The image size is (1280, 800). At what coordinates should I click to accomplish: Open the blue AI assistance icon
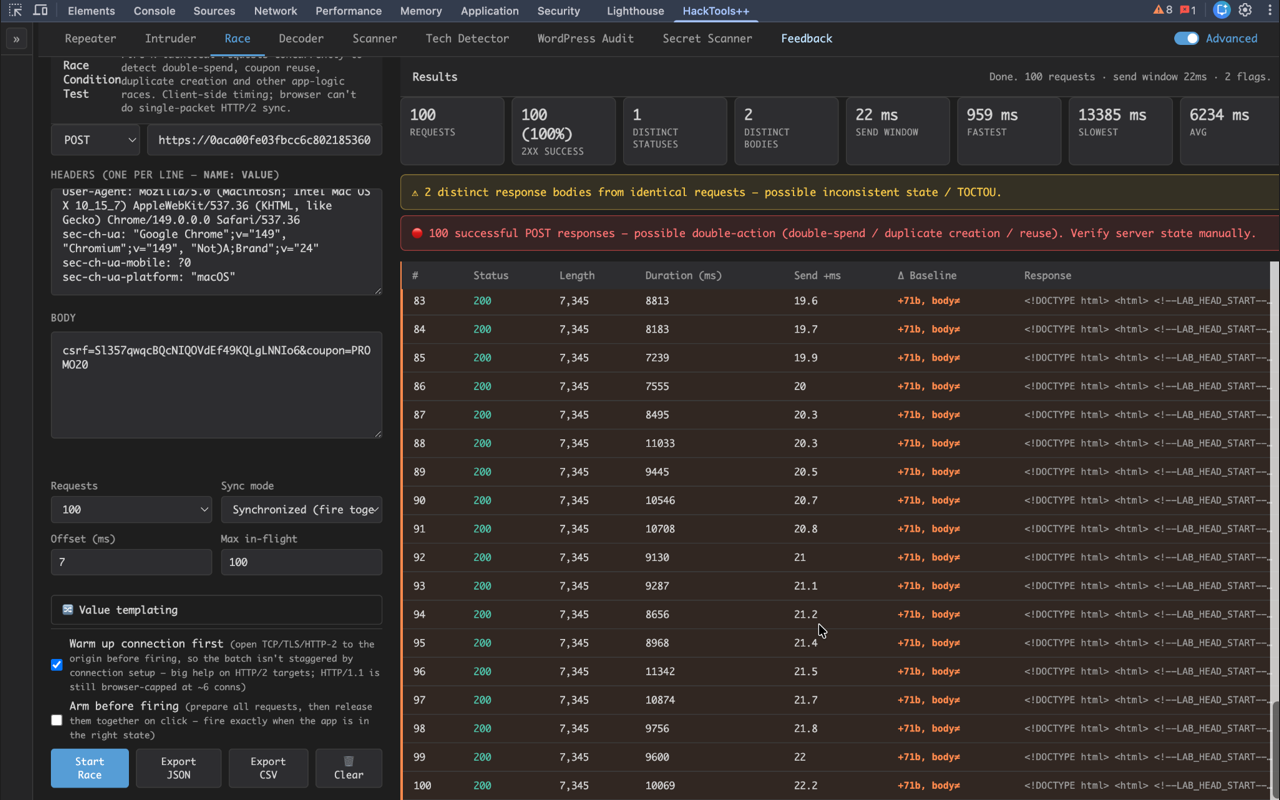1221,11
